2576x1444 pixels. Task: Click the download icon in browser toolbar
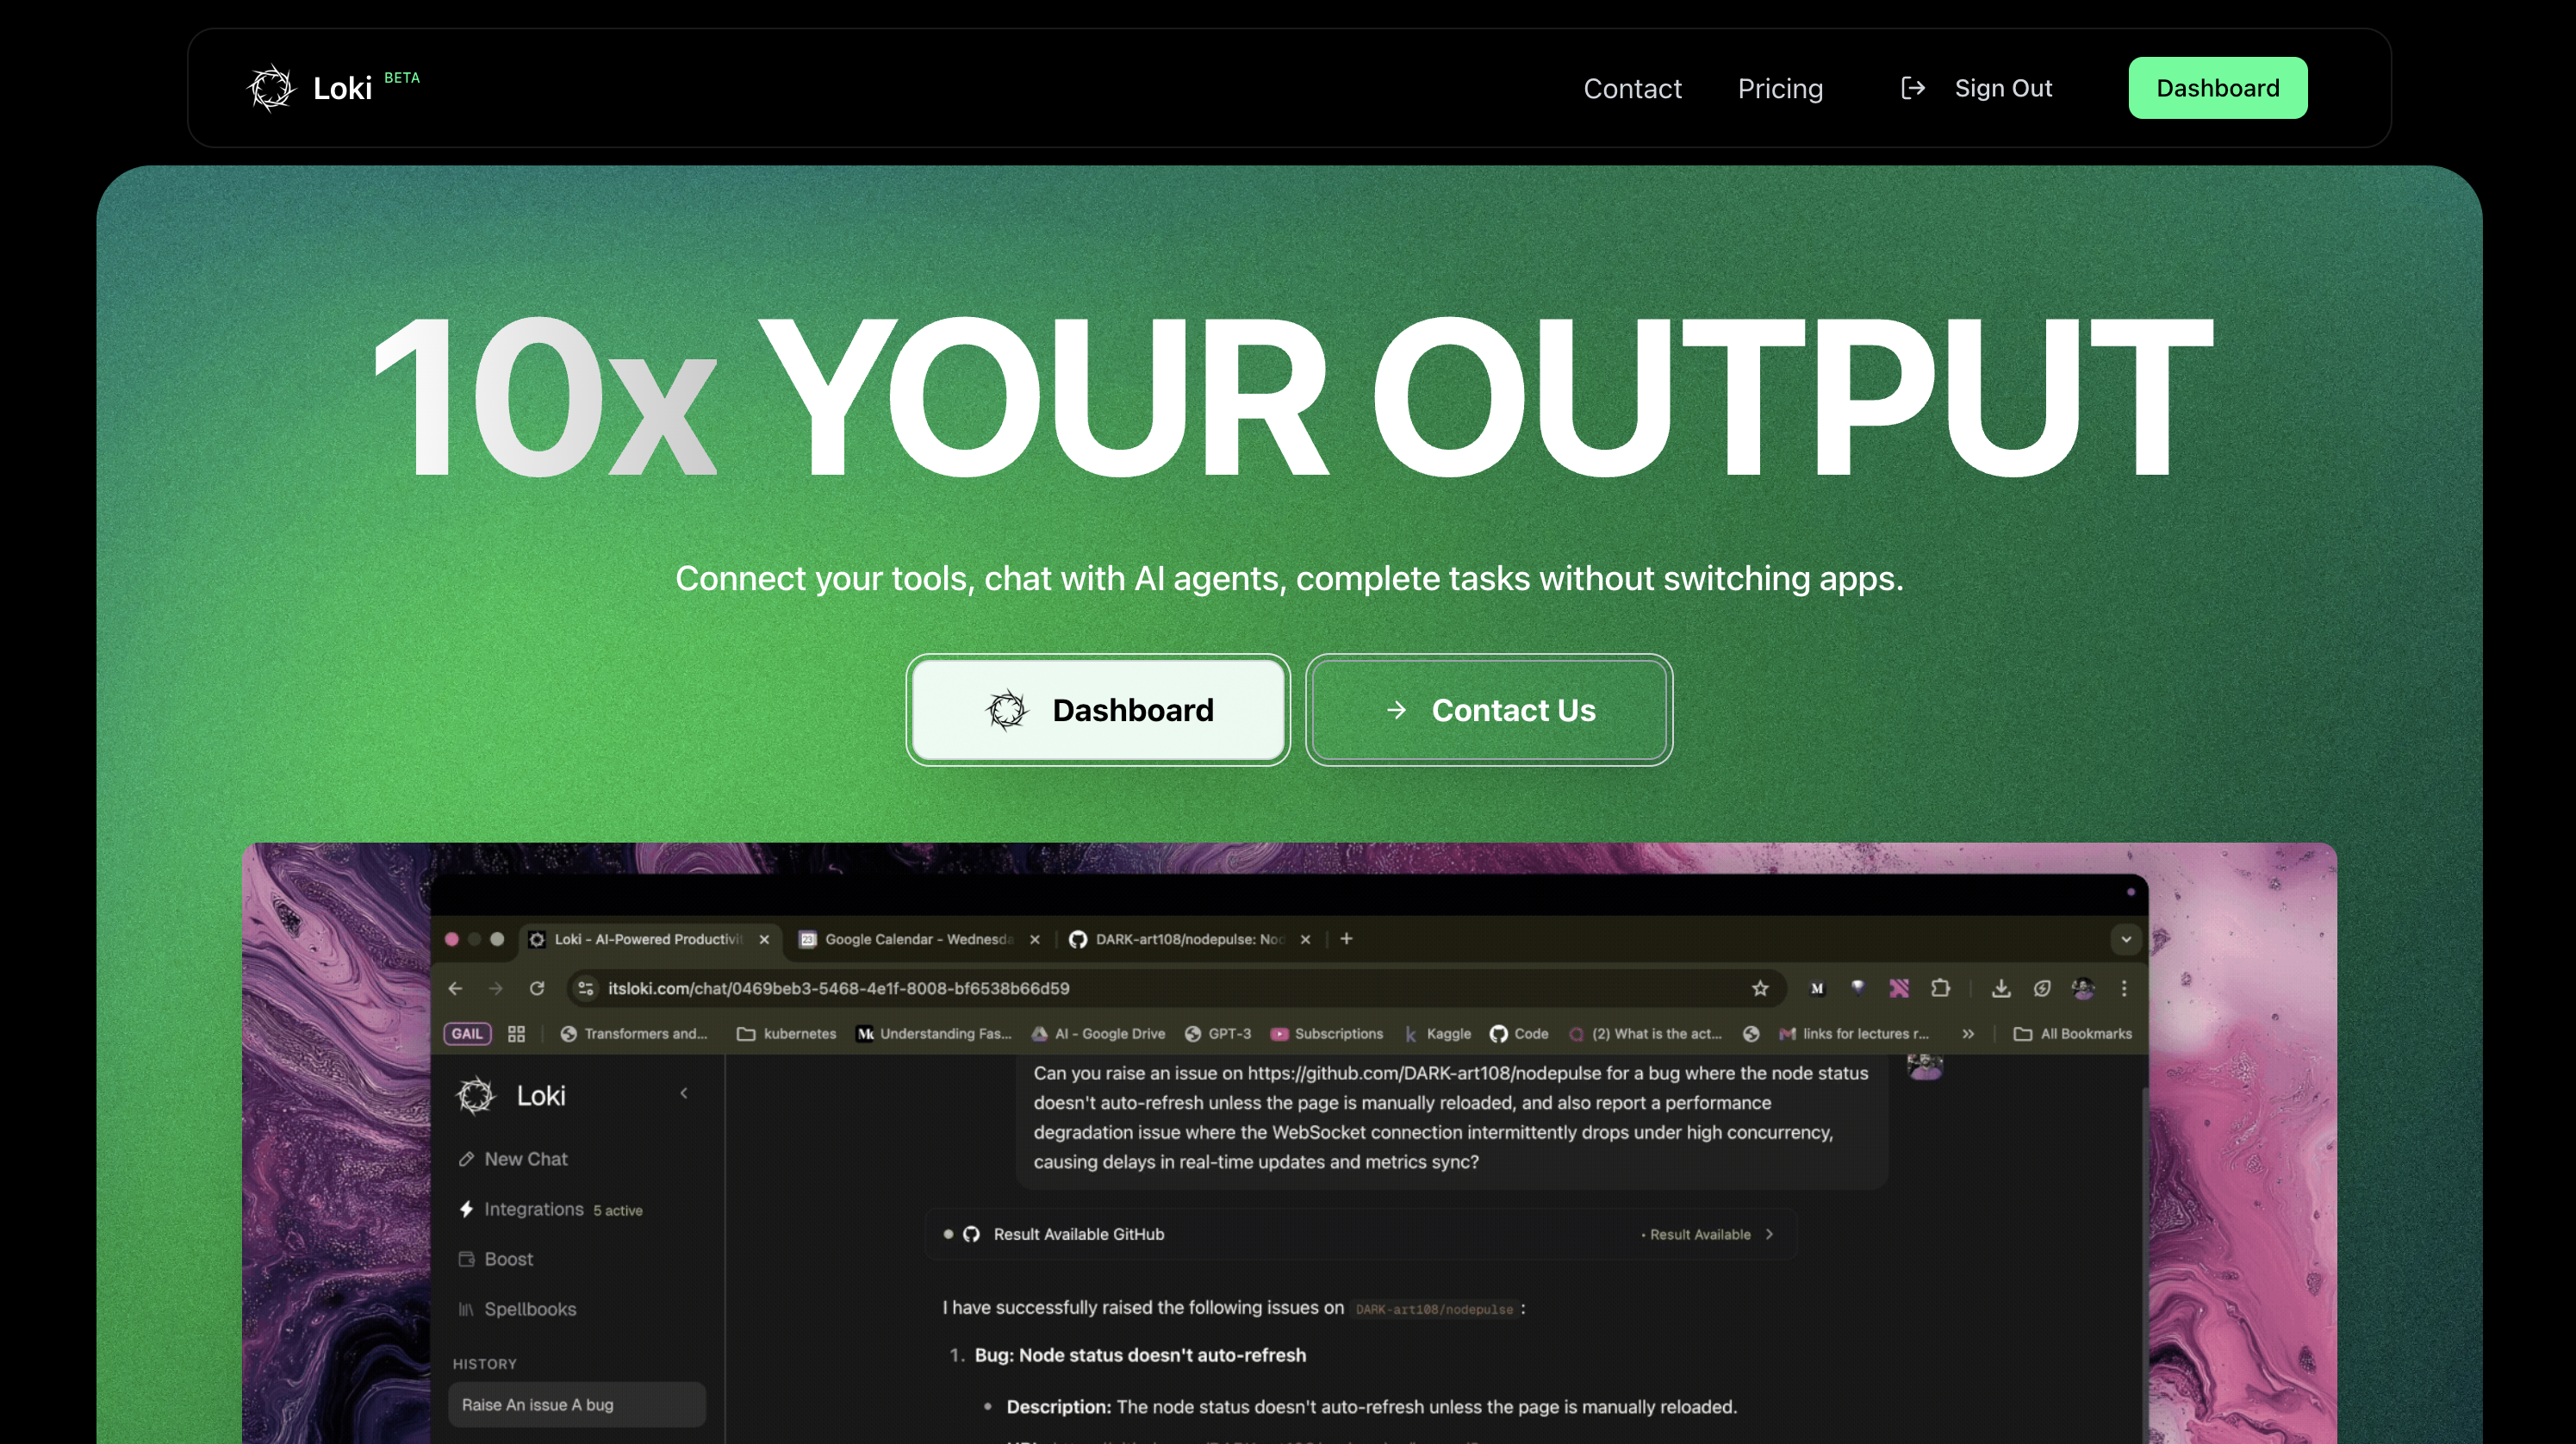click(x=2000, y=988)
